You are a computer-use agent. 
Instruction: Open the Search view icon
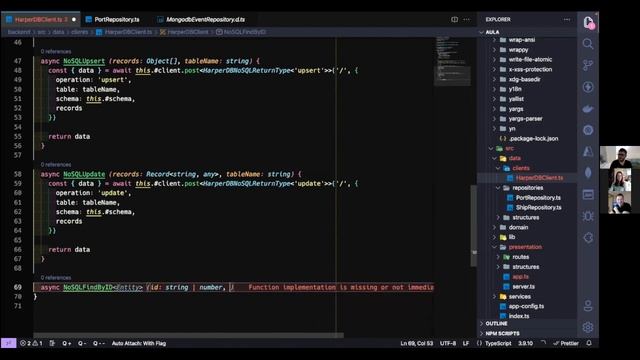coord(588,44)
